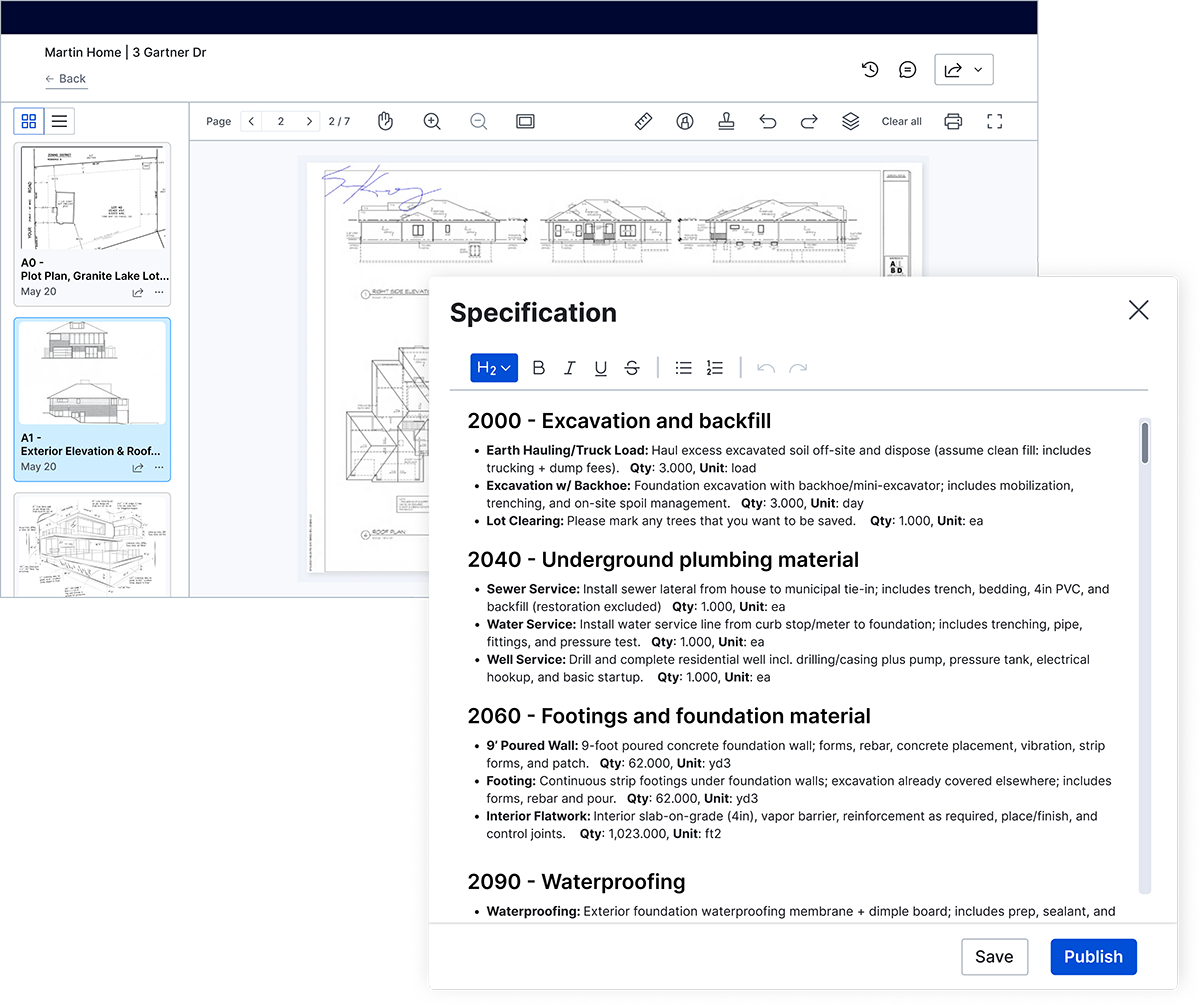Redo markup in viewer toolbar

coord(809,121)
